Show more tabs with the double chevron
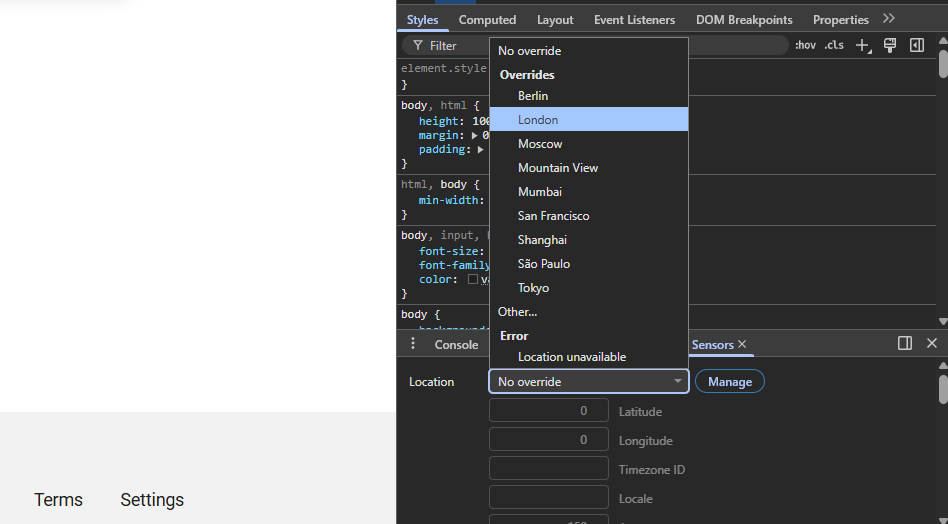 tap(888, 19)
